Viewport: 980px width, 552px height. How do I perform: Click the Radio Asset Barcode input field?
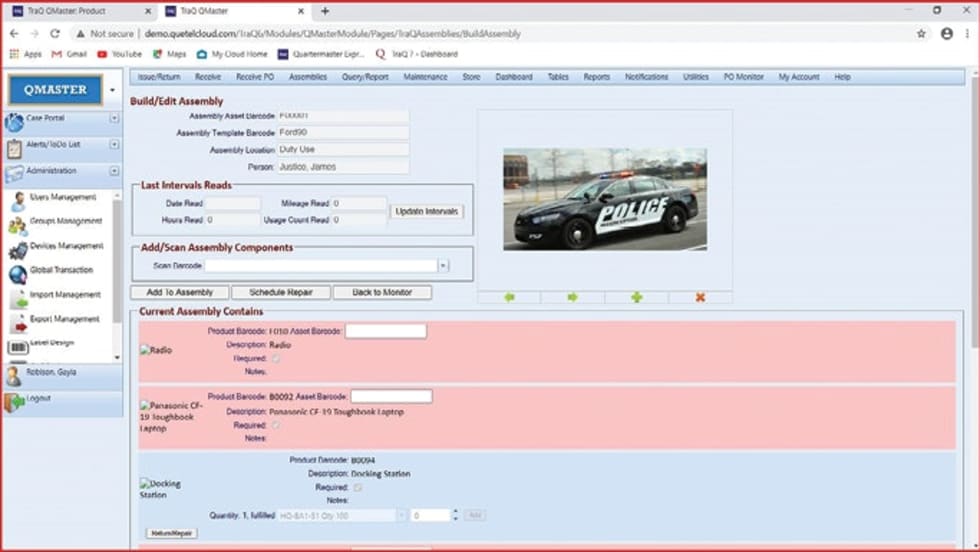pos(385,331)
